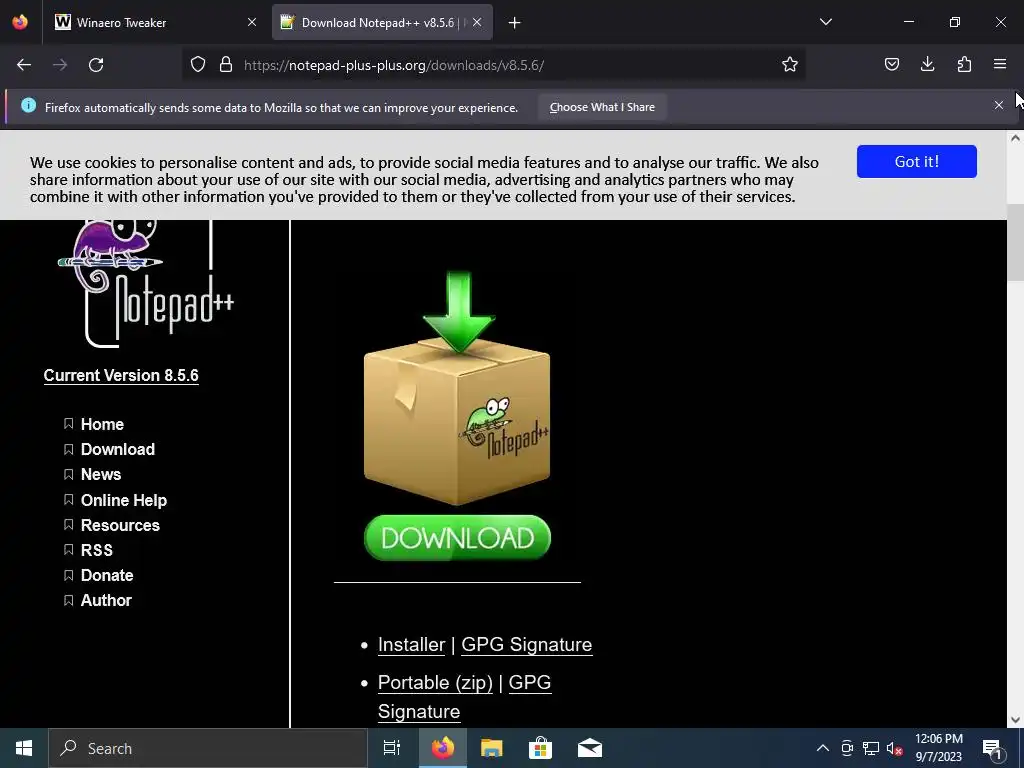Open Microsoft Store from the taskbar
This screenshot has height=768, width=1024.
coord(540,748)
